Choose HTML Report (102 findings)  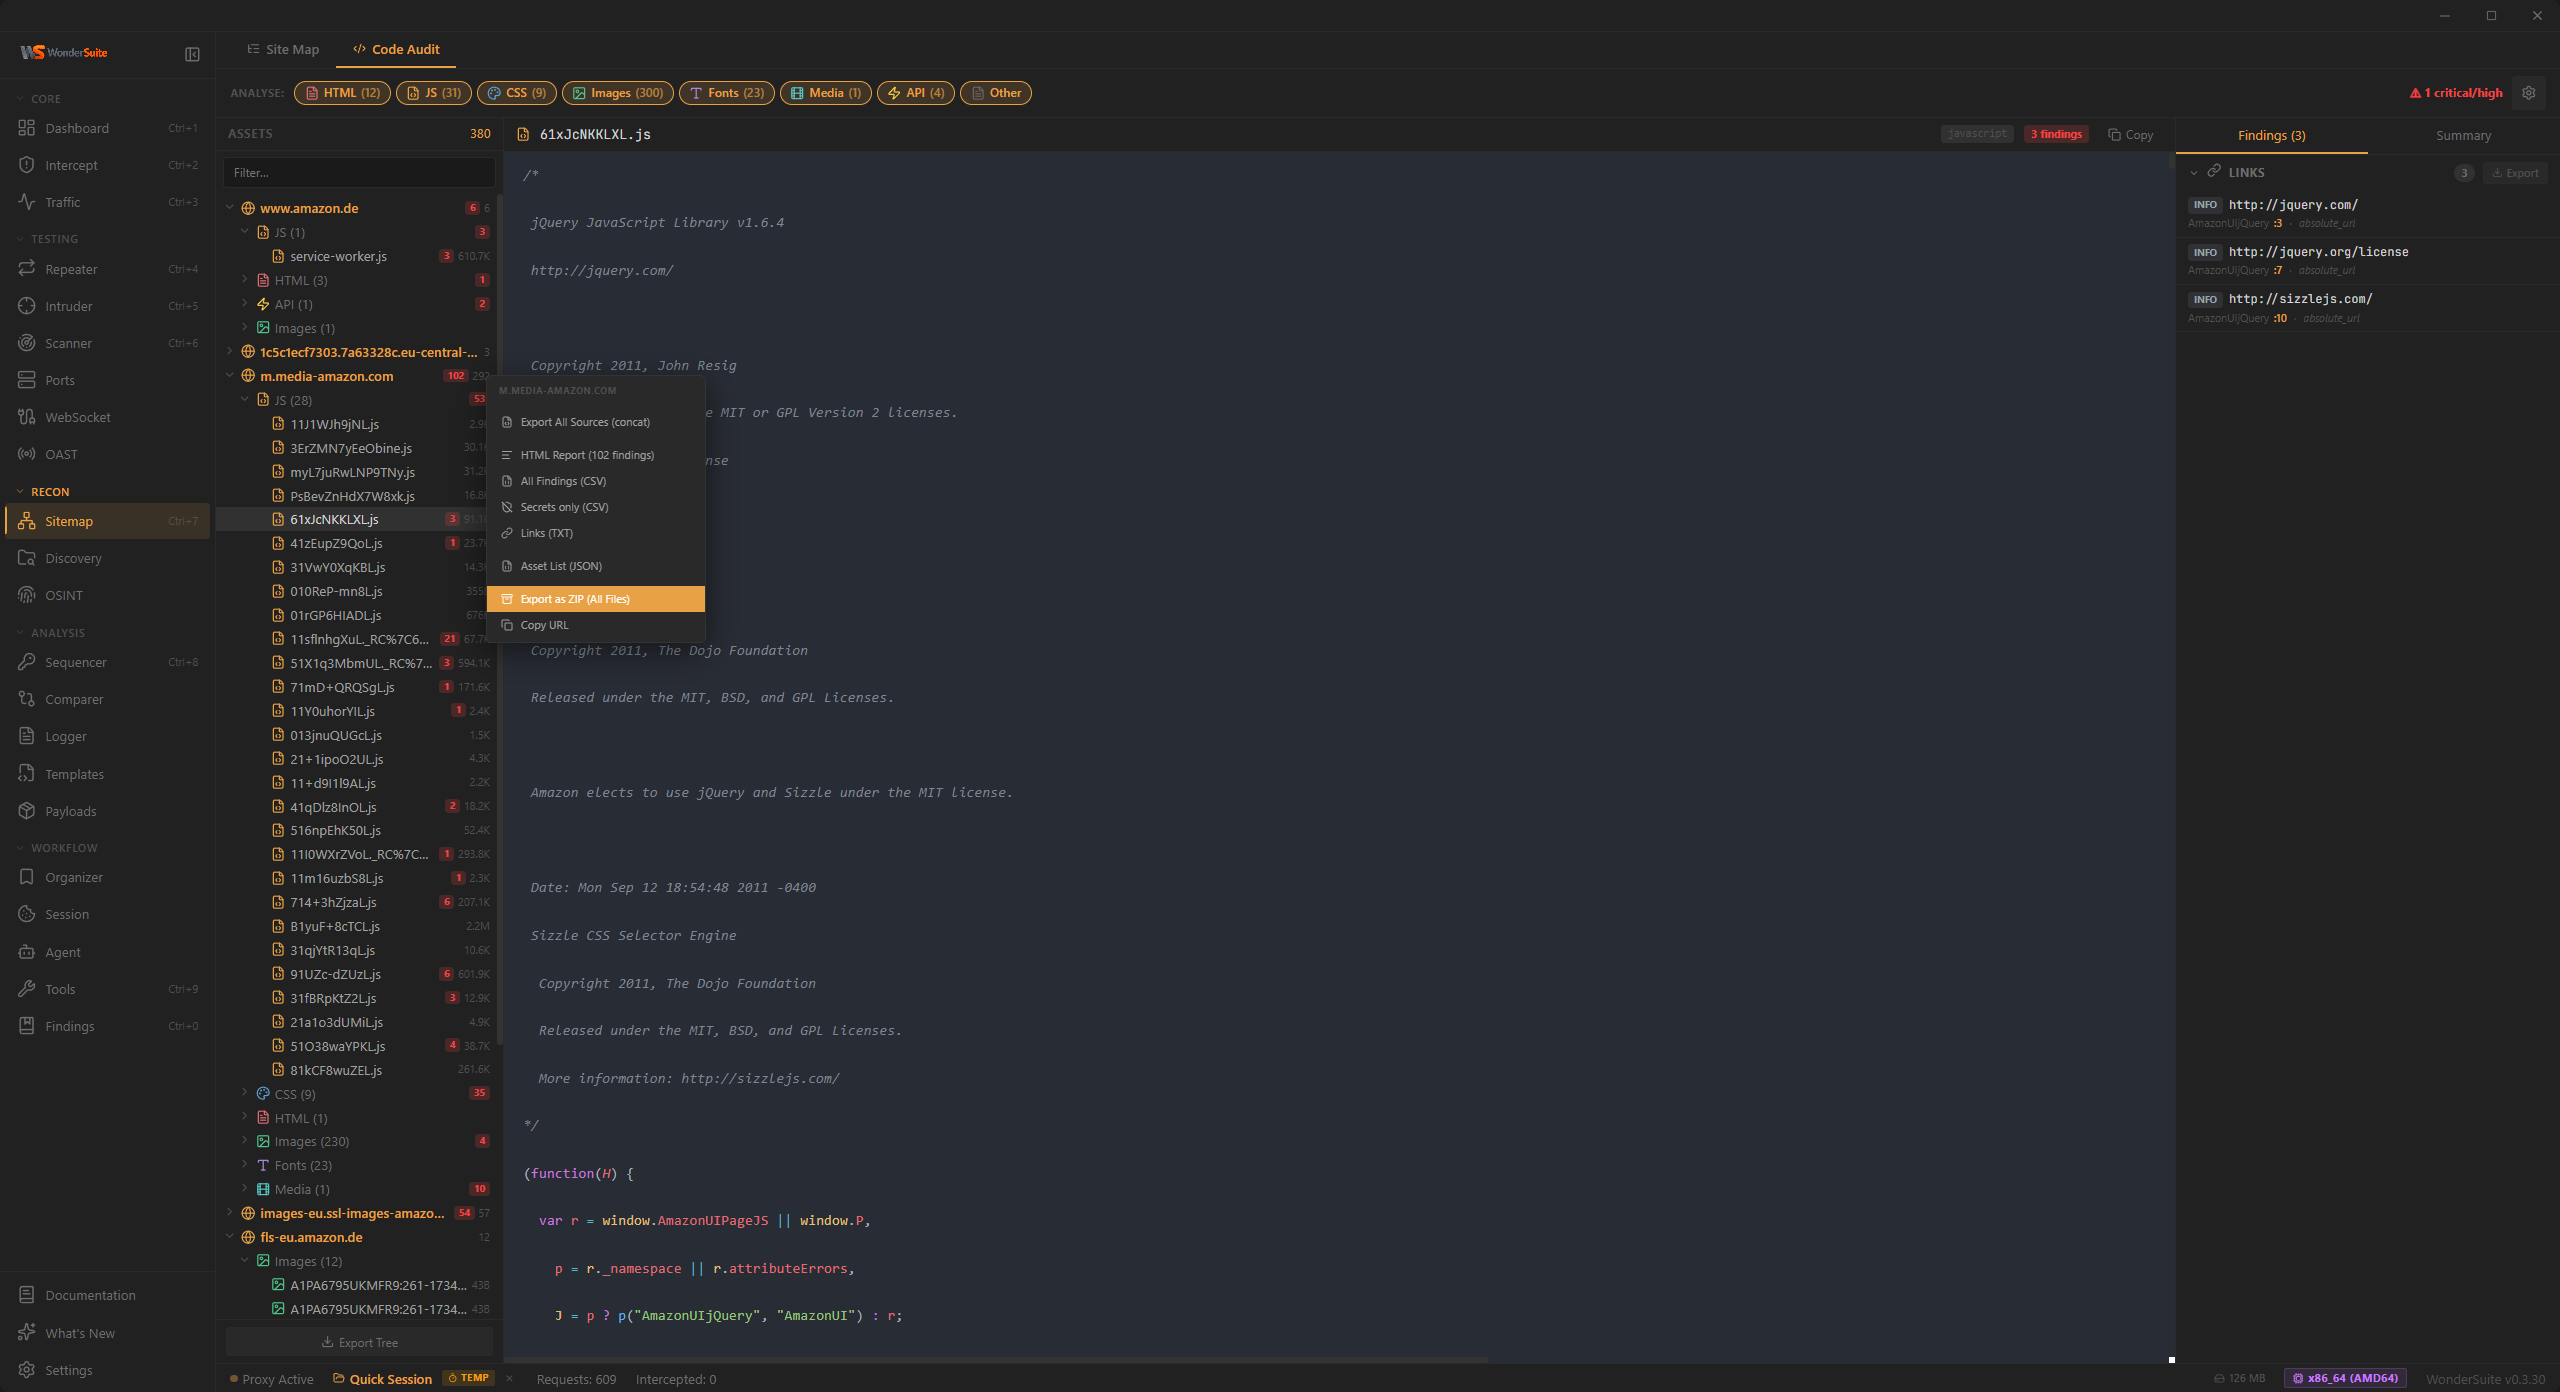(x=596, y=455)
